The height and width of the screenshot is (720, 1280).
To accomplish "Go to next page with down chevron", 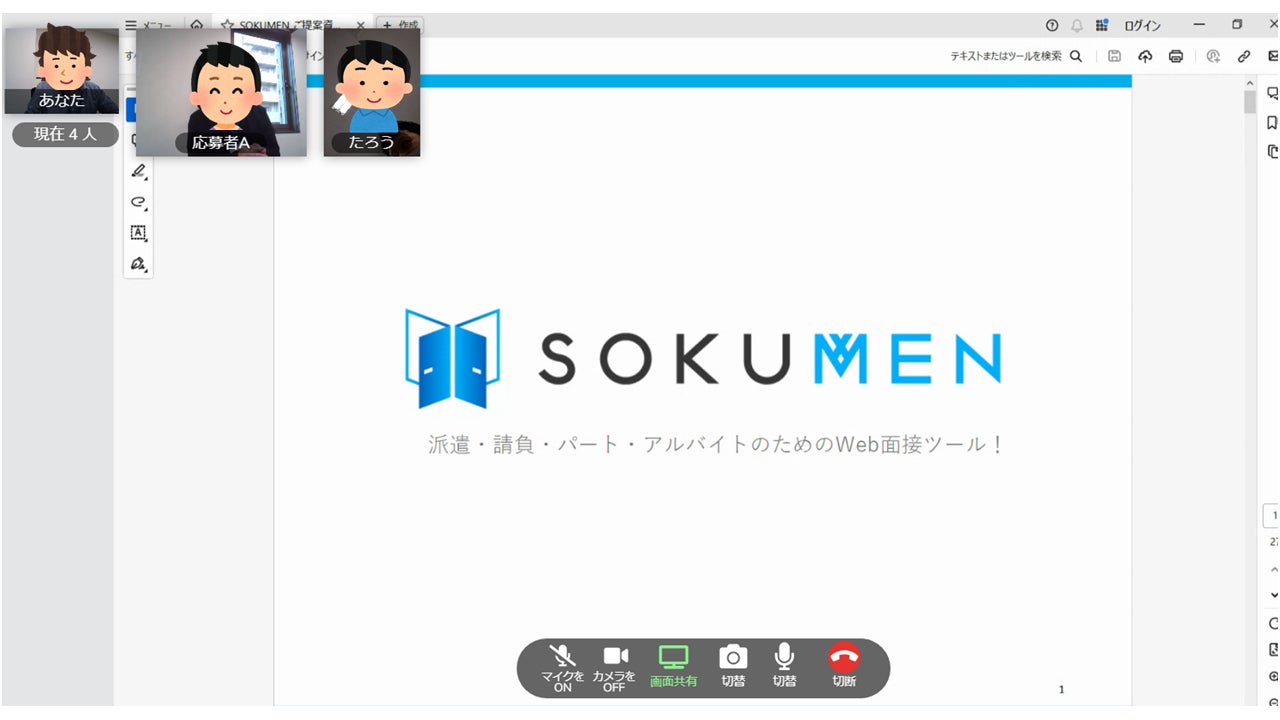I will (1274, 595).
